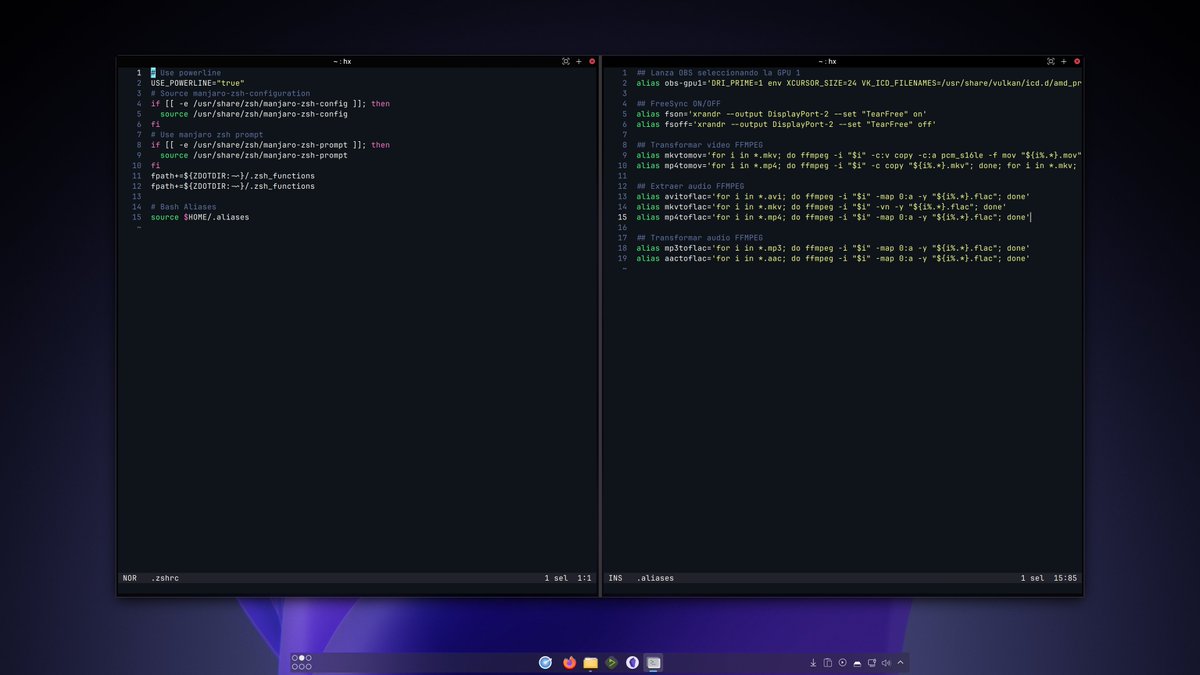Image resolution: width=1200 pixels, height=675 pixels.
Task: Open the removable drive tray icon
Action: pos(857,662)
